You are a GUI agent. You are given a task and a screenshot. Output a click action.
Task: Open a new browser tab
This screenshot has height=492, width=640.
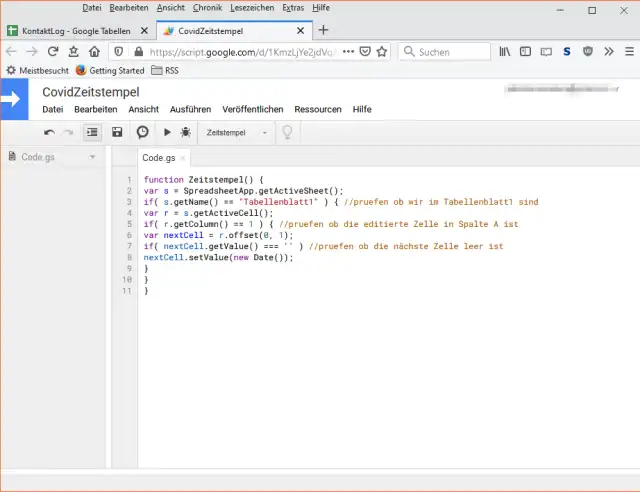coord(323,30)
